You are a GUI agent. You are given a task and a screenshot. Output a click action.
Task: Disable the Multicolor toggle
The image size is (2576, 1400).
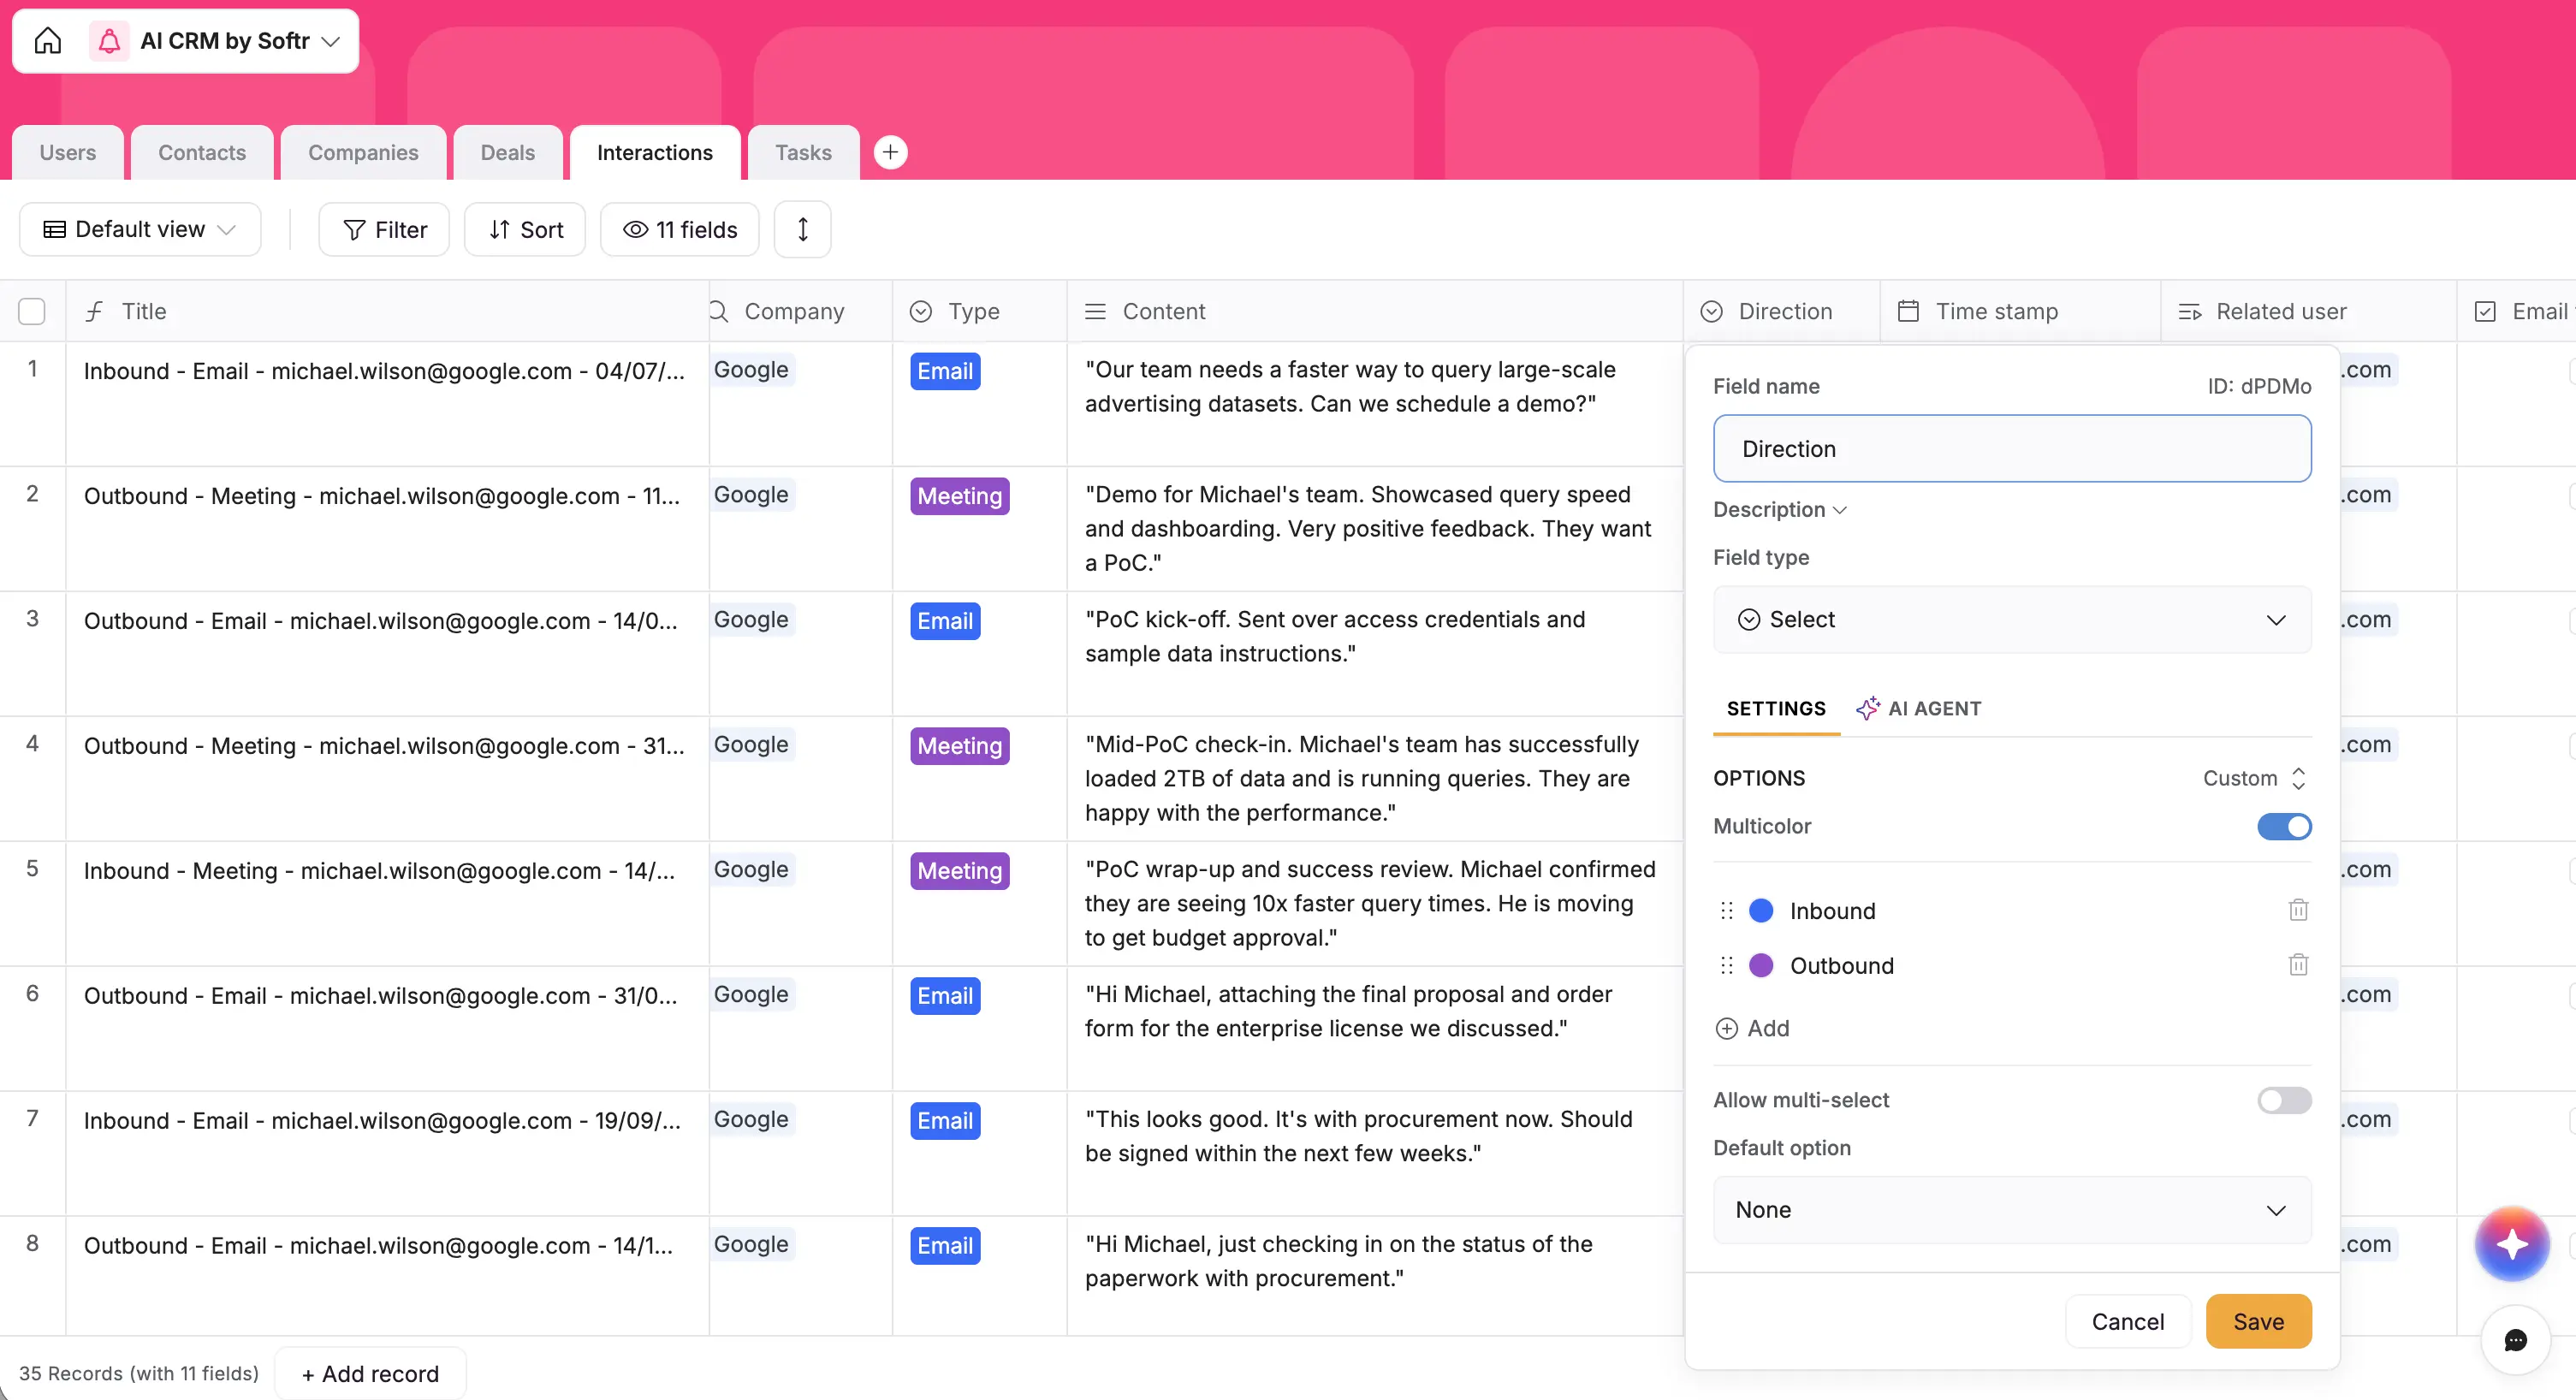2284,826
